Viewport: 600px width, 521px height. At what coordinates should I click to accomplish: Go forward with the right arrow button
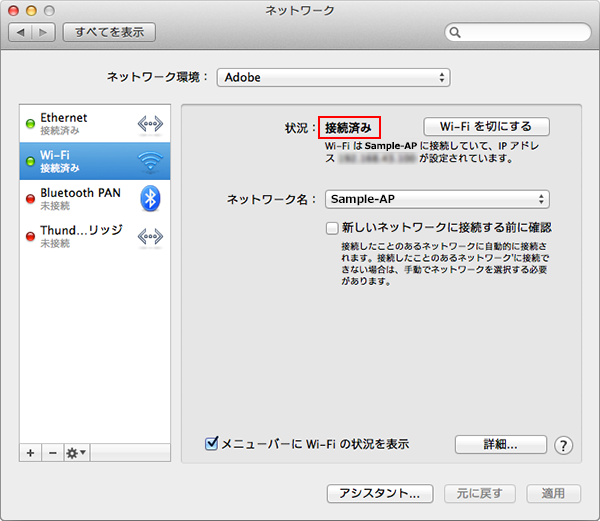(45, 32)
